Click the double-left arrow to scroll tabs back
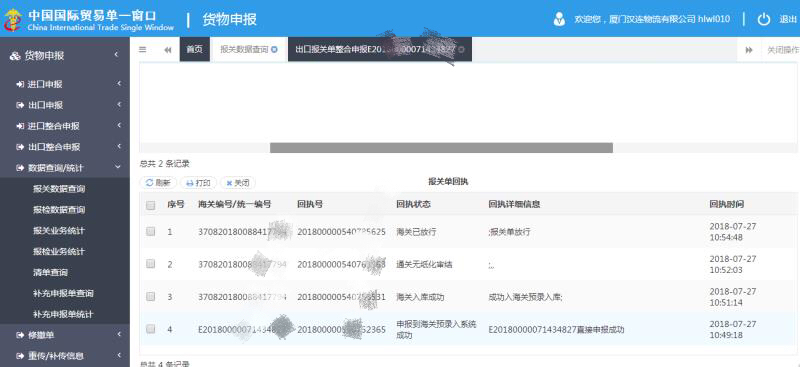800x367 pixels. point(167,50)
